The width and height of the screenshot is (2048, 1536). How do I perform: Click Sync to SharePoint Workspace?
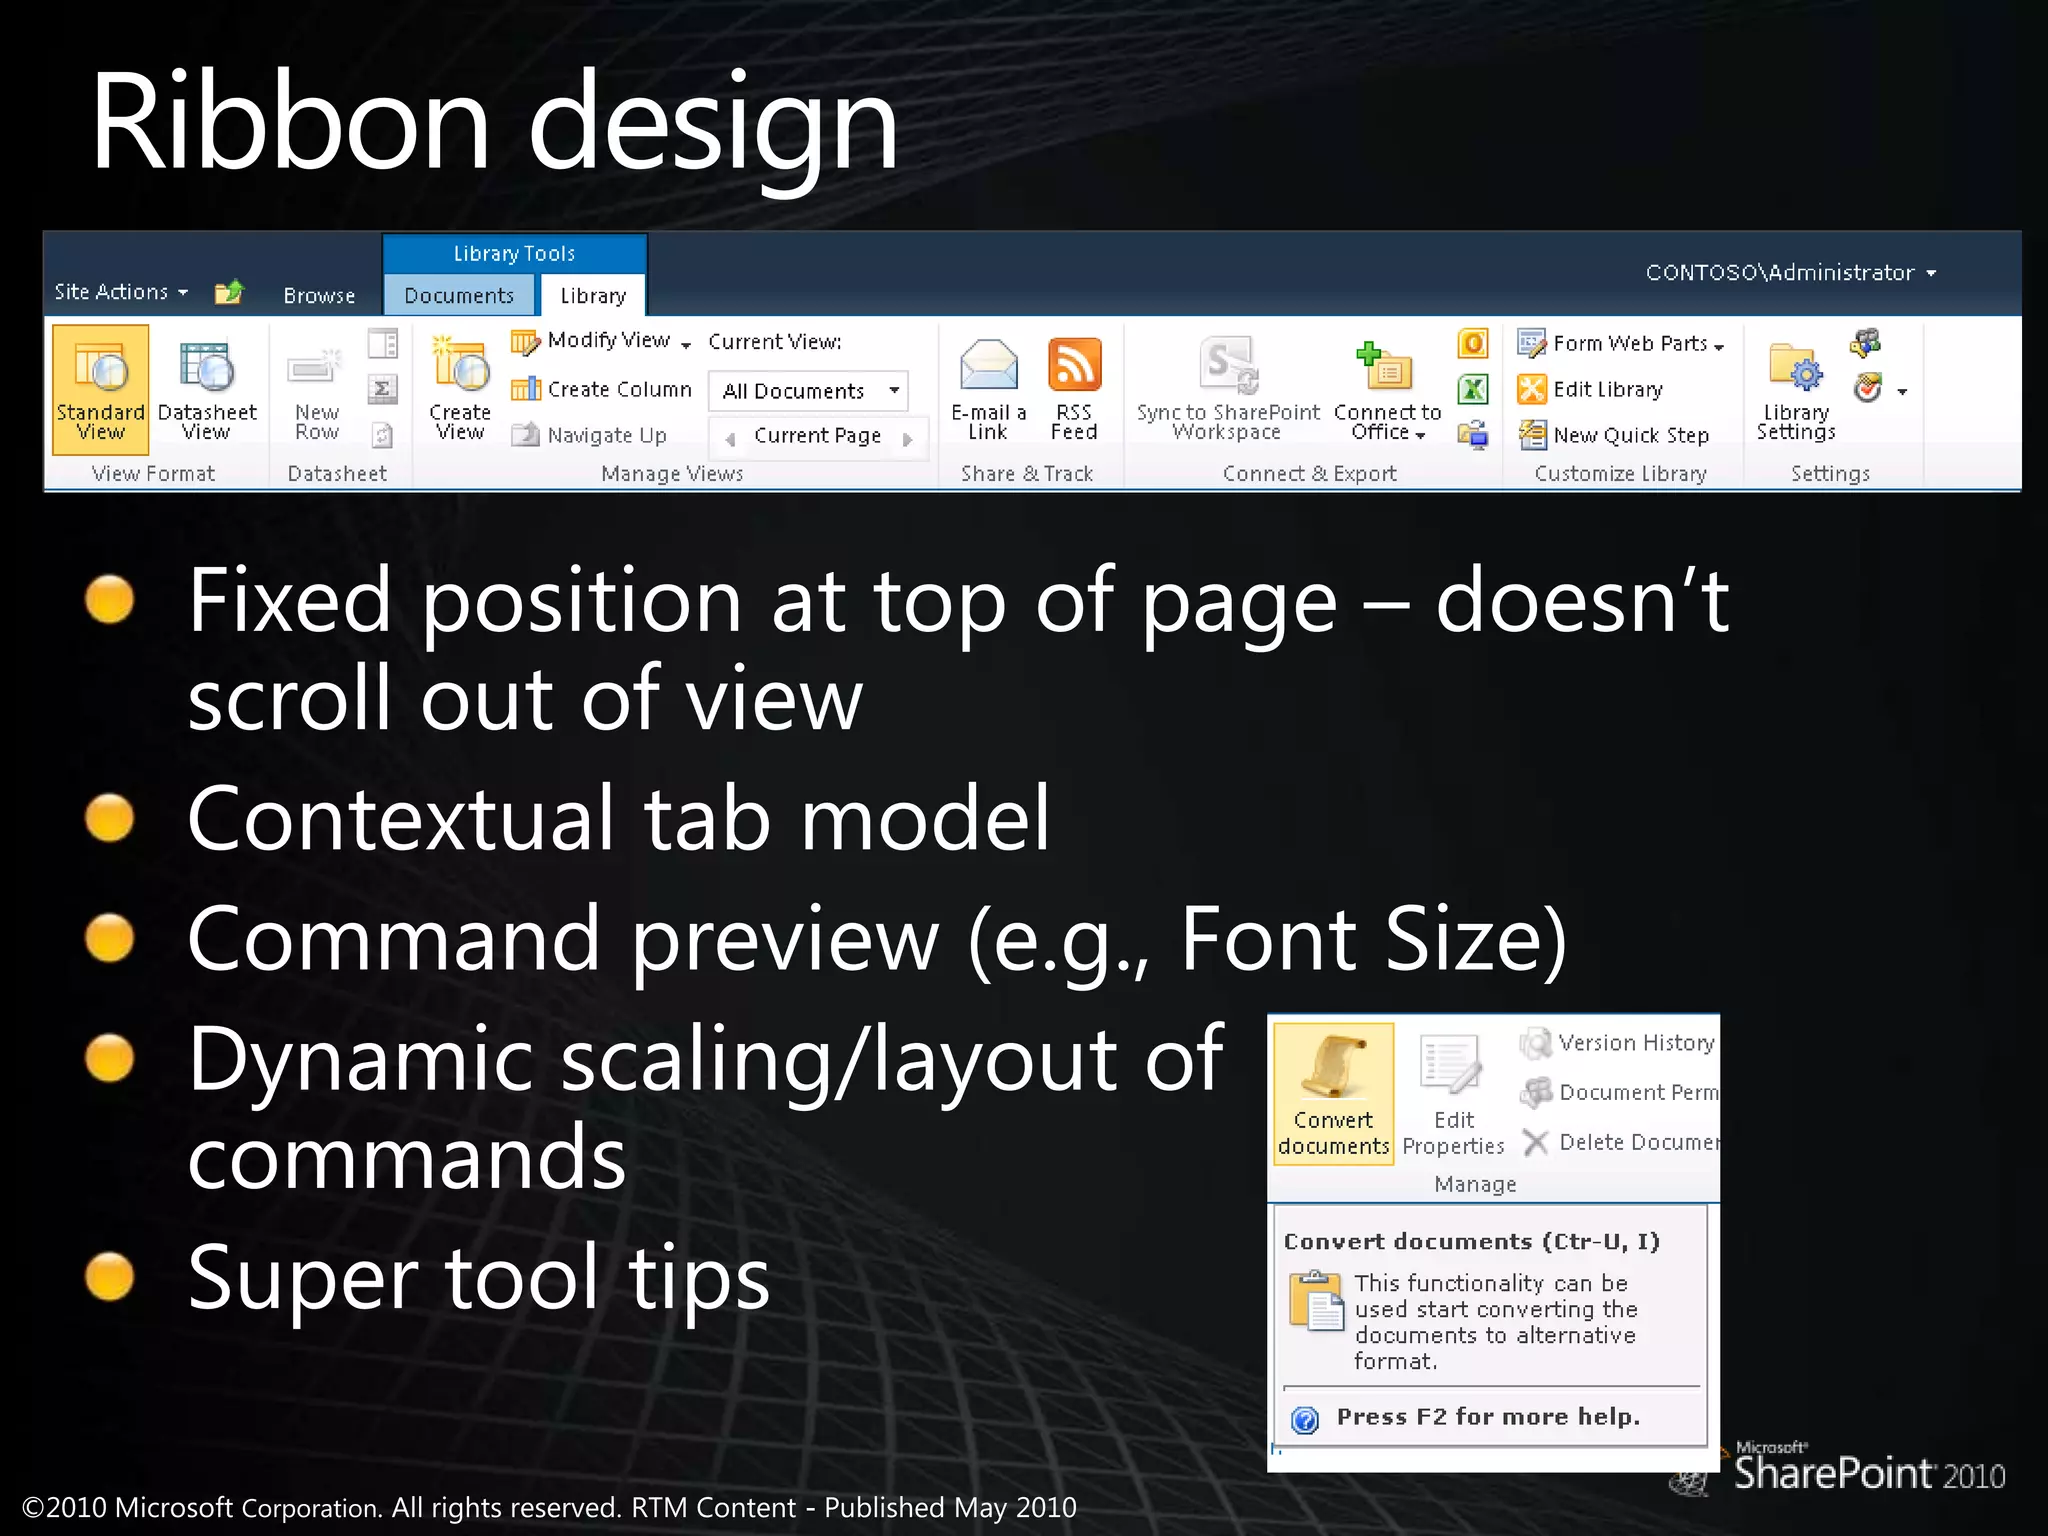(x=1228, y=390)
